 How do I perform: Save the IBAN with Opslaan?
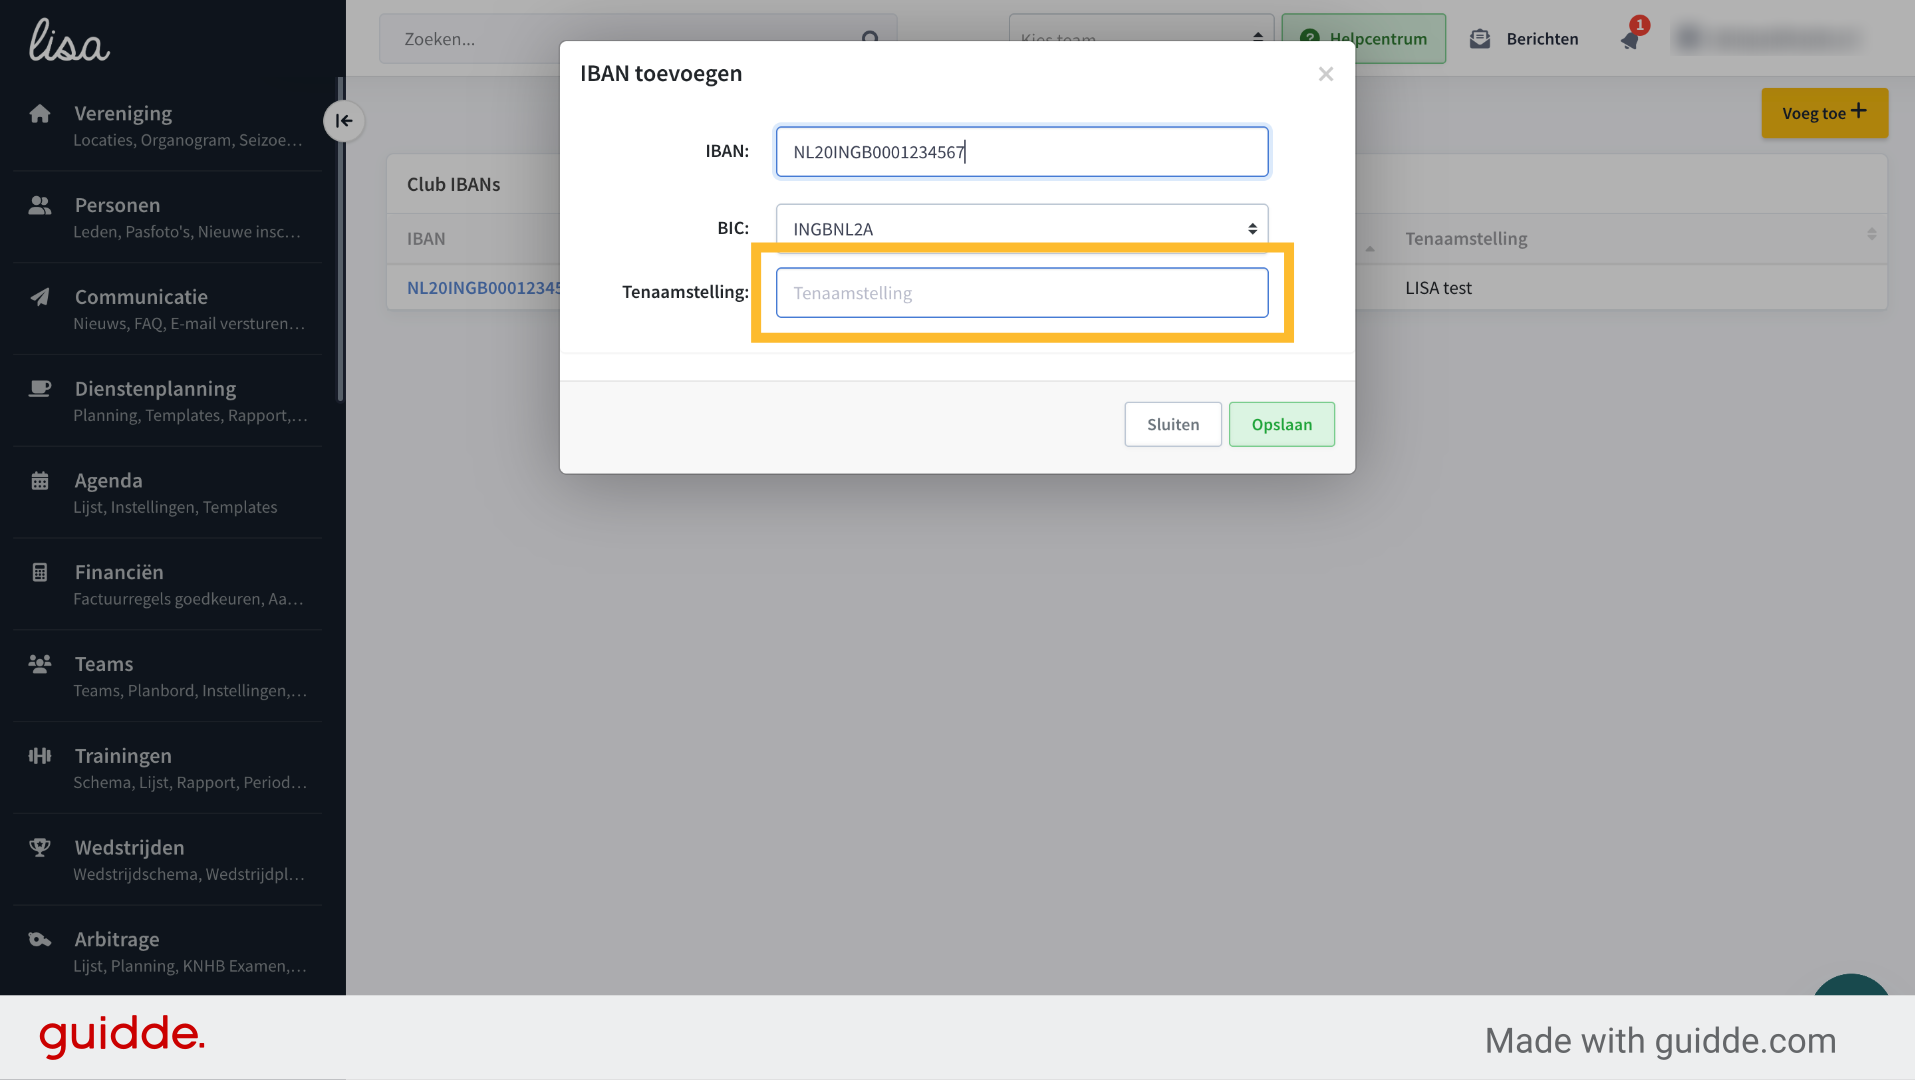[x=1281, y=424]
